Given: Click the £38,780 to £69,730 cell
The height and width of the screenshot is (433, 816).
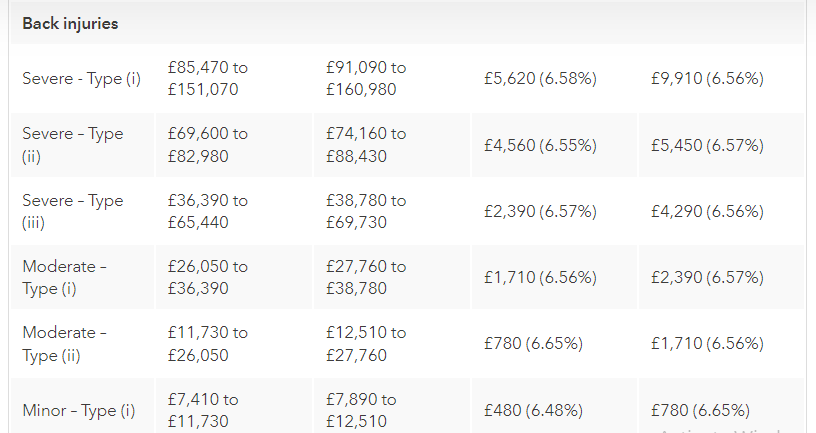Looking at the screenshot, I should (366, 211).
